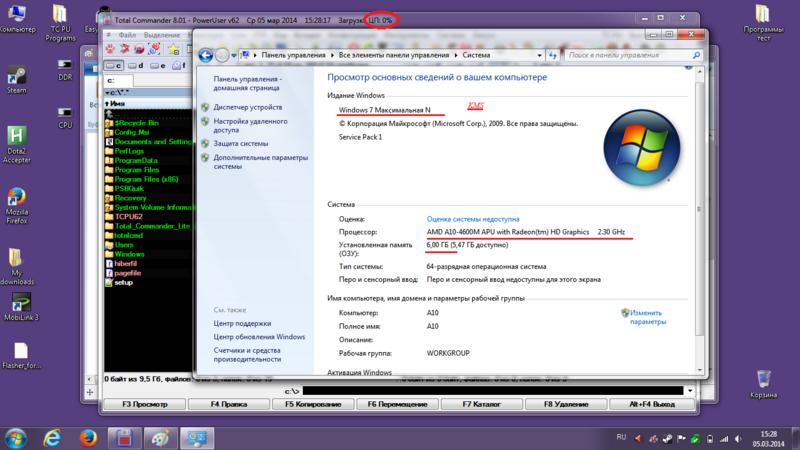Open address bar history dropdown arrow
800x450 pixels.
539,55
